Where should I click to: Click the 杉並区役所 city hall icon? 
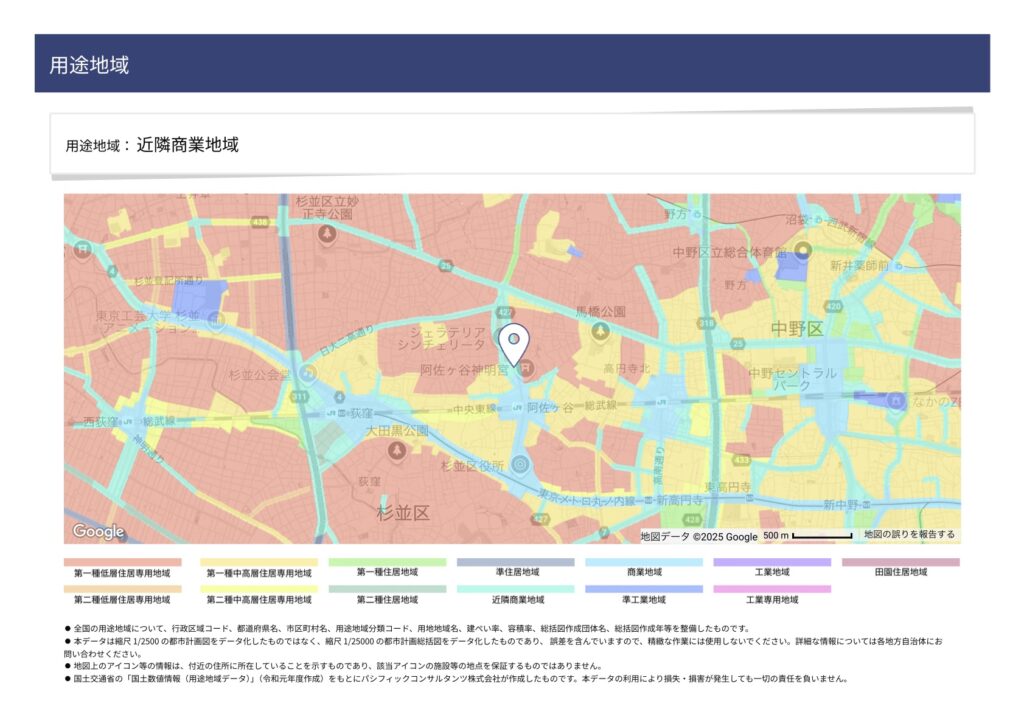point(519,464)
